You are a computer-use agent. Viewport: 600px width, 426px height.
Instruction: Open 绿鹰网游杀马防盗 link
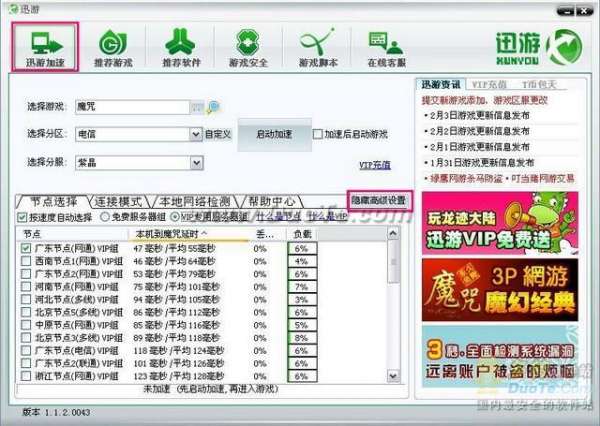466,178
